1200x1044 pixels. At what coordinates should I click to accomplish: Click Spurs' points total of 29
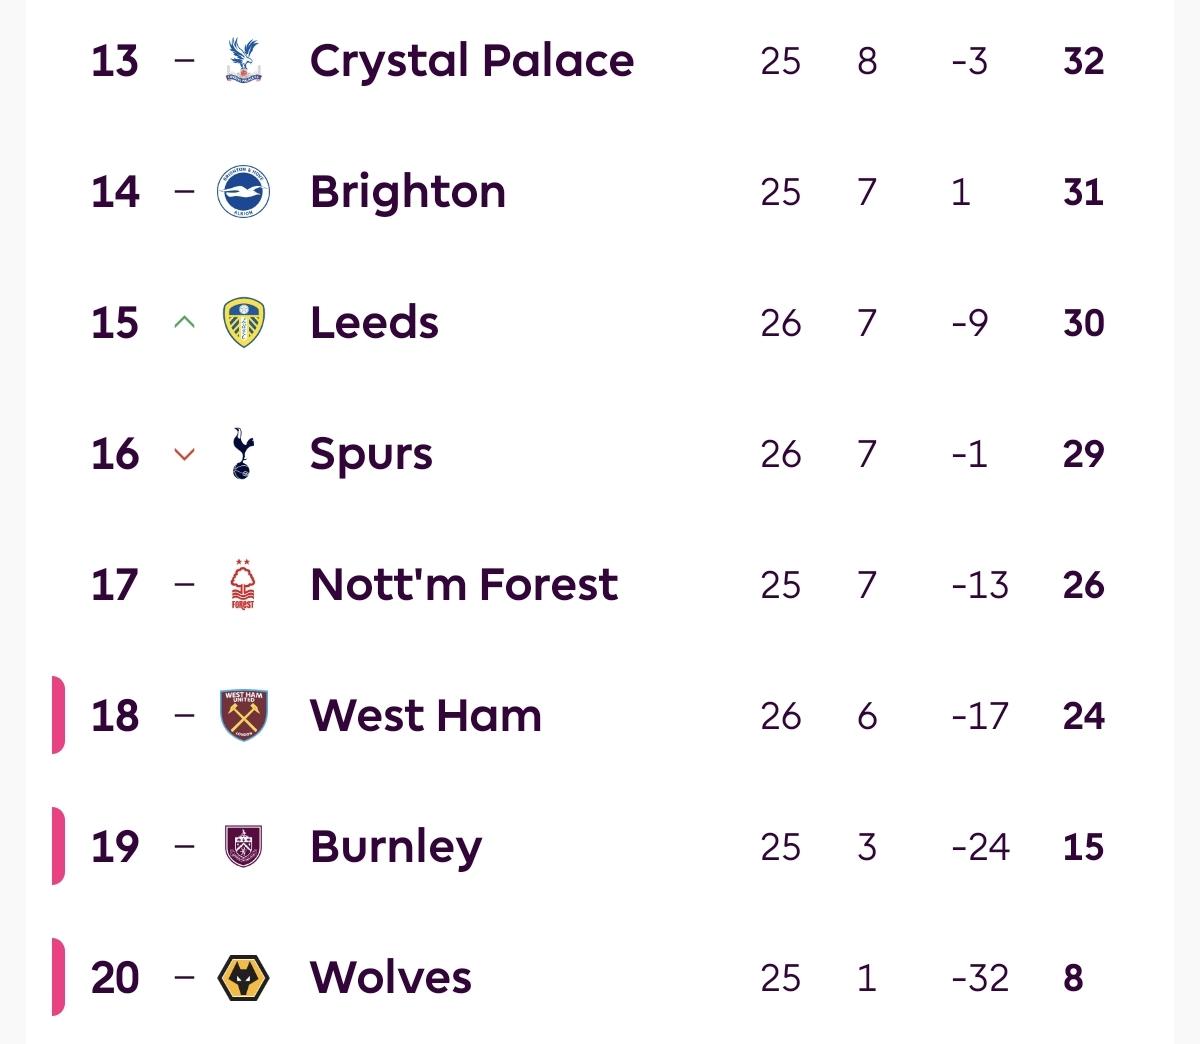1083,454
